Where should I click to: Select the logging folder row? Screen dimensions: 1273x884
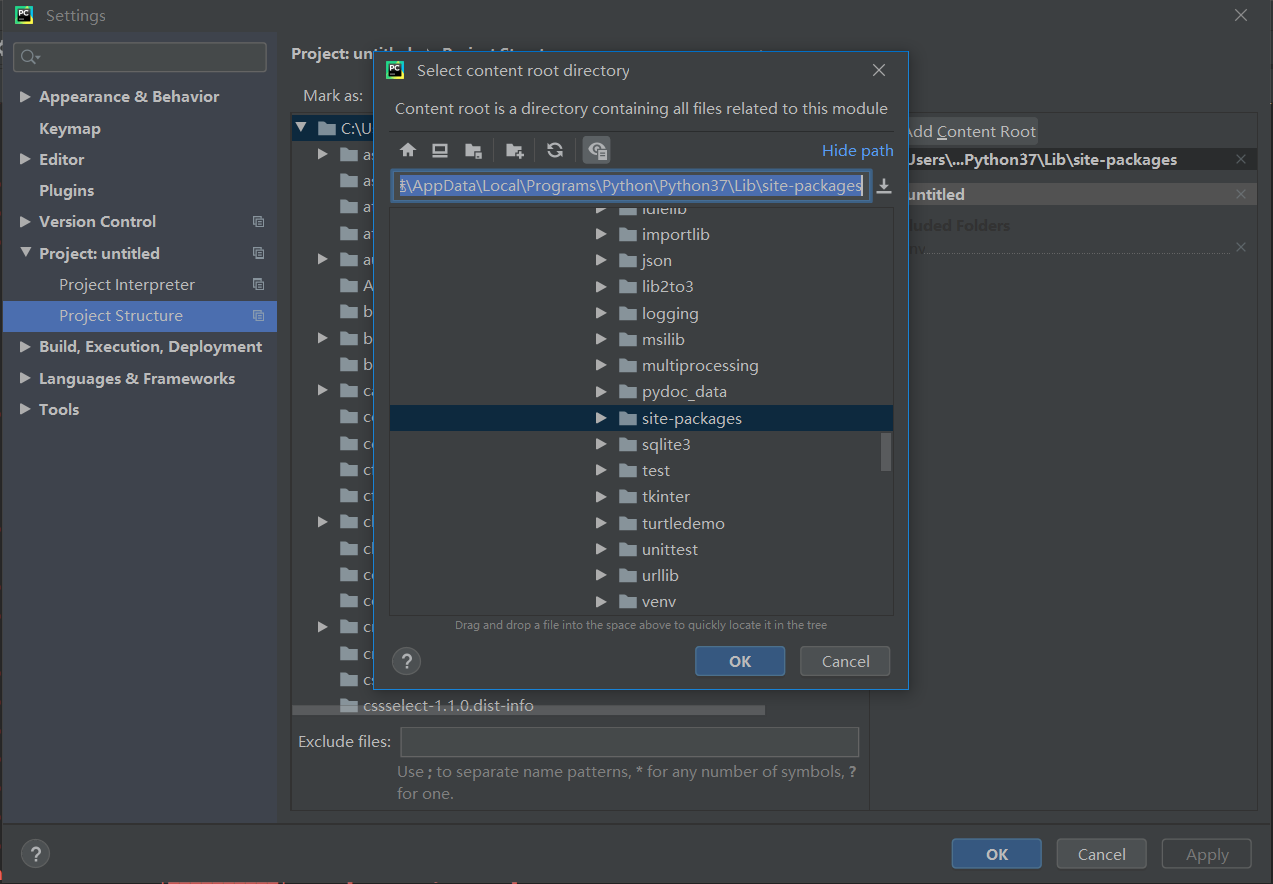(x=641, y=313)
